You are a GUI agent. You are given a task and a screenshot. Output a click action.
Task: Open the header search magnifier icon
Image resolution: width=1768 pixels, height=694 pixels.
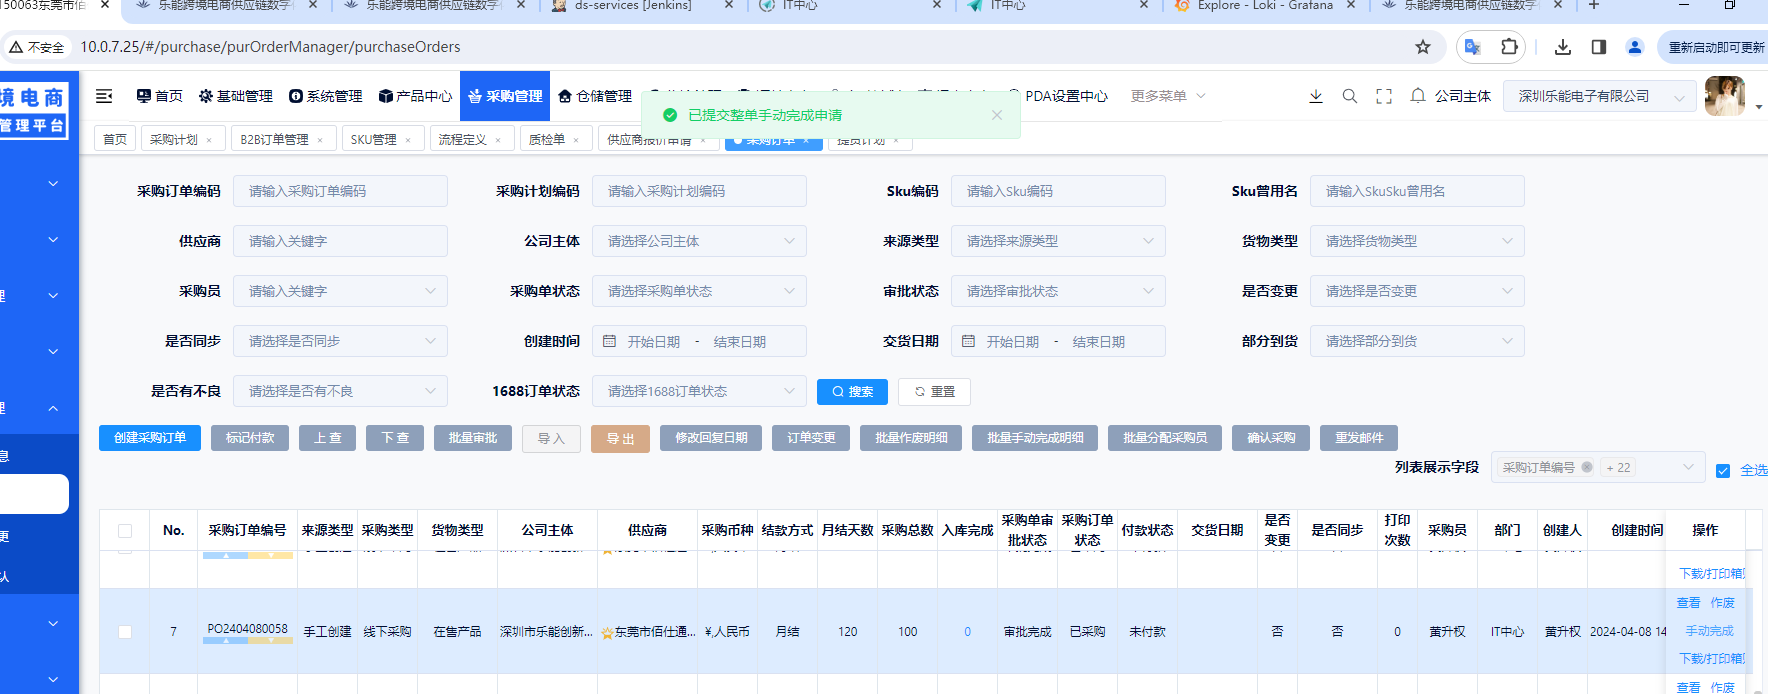[1350, 96]
